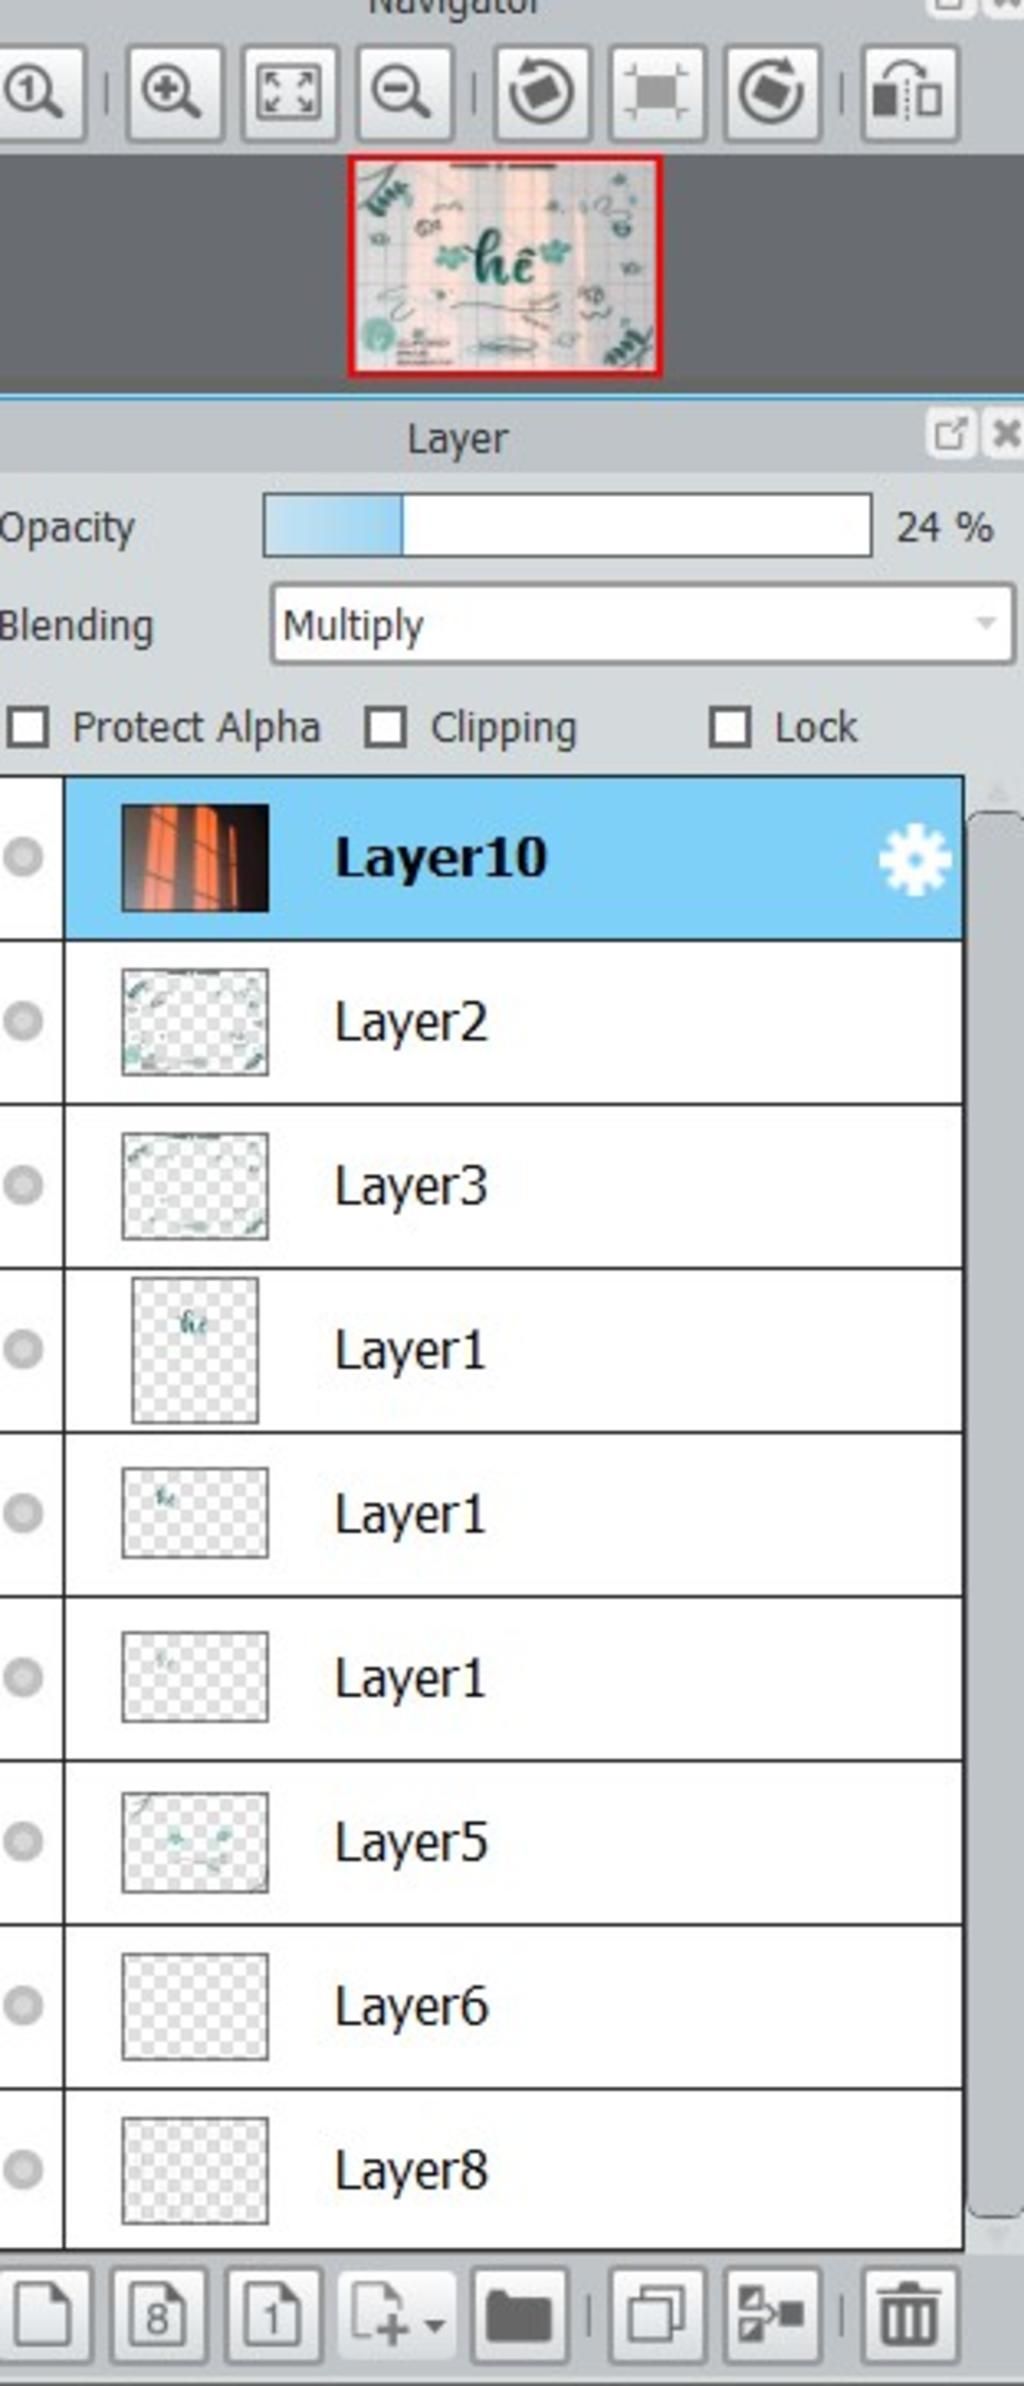Enable the Clipping checkbox
This screenshot has height=2386, width=1024.
[386, 727]
